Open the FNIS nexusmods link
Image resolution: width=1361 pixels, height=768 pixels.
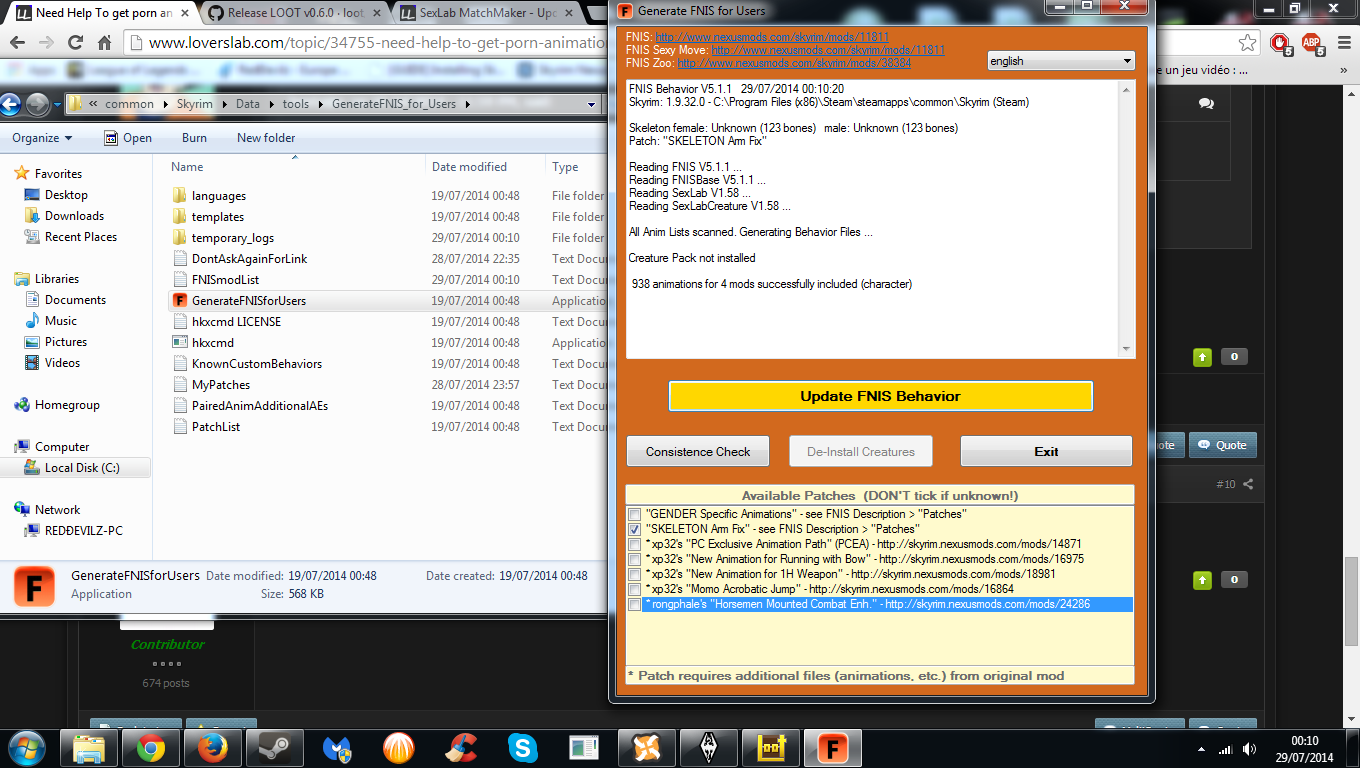(x=772, y=37)
